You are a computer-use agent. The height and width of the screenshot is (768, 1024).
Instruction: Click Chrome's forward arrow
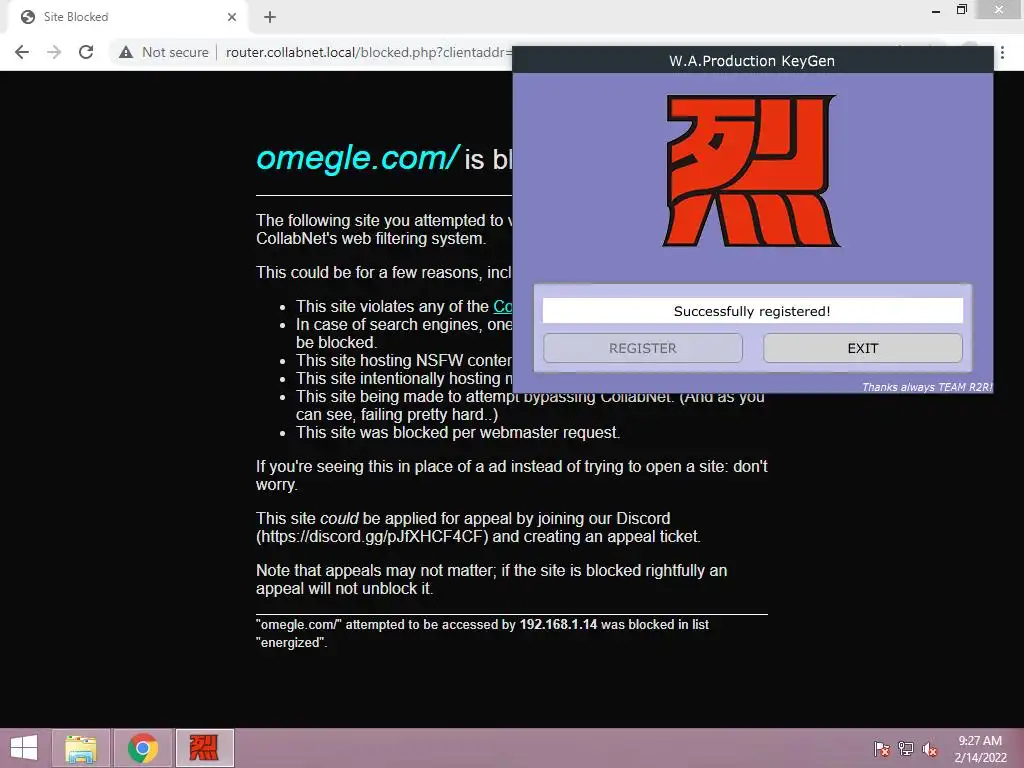(54, 52)
